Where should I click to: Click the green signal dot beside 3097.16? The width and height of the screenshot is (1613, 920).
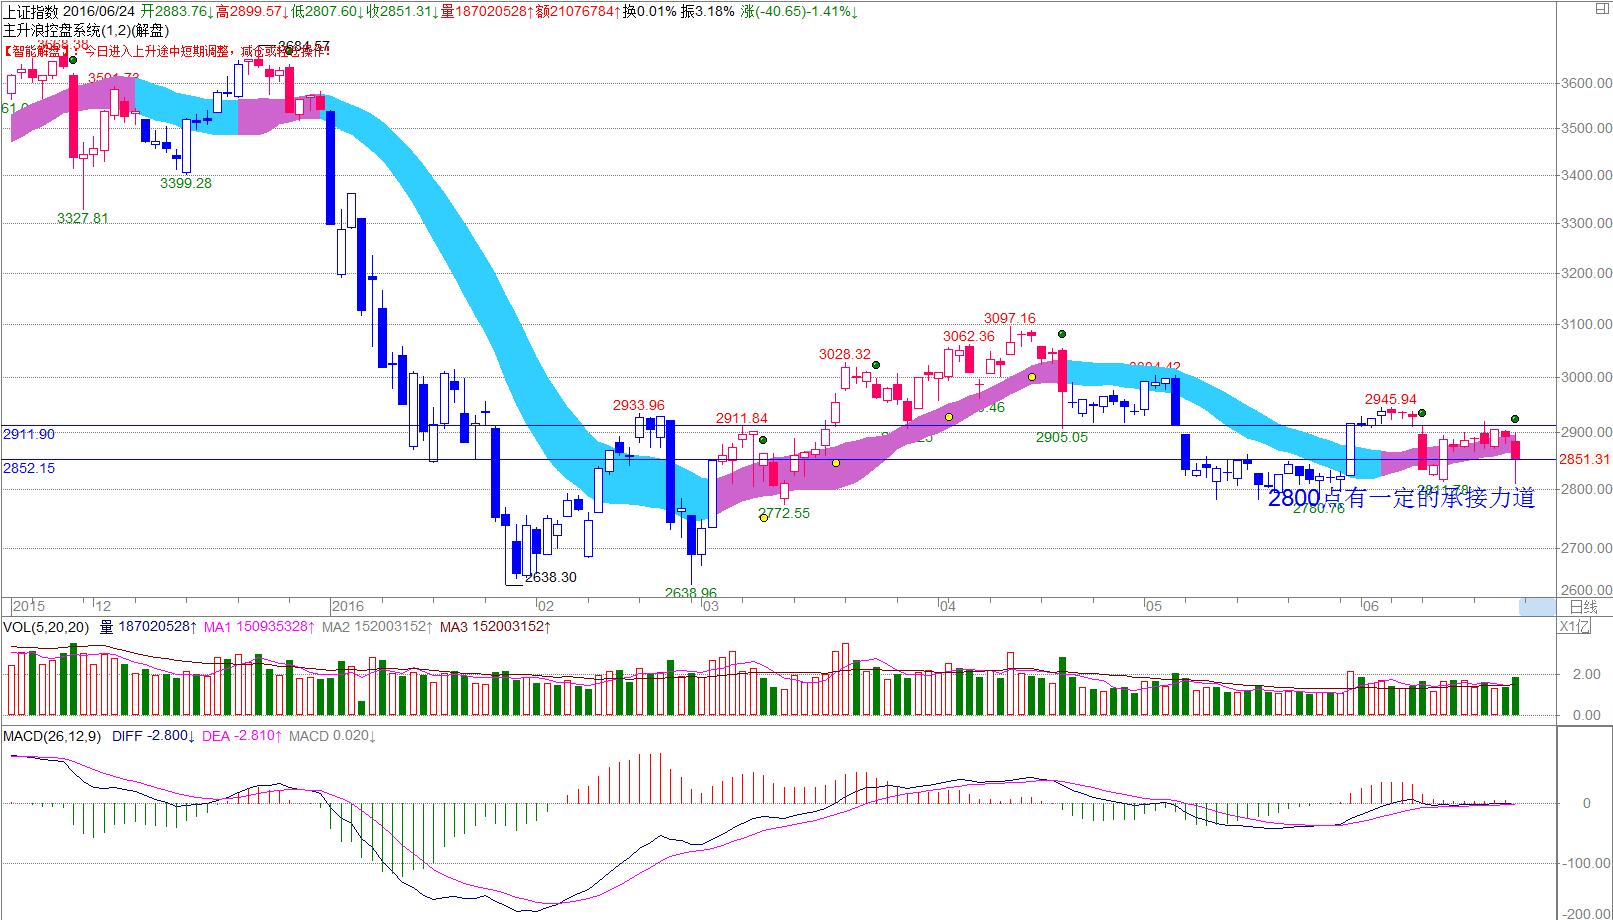1062,334
